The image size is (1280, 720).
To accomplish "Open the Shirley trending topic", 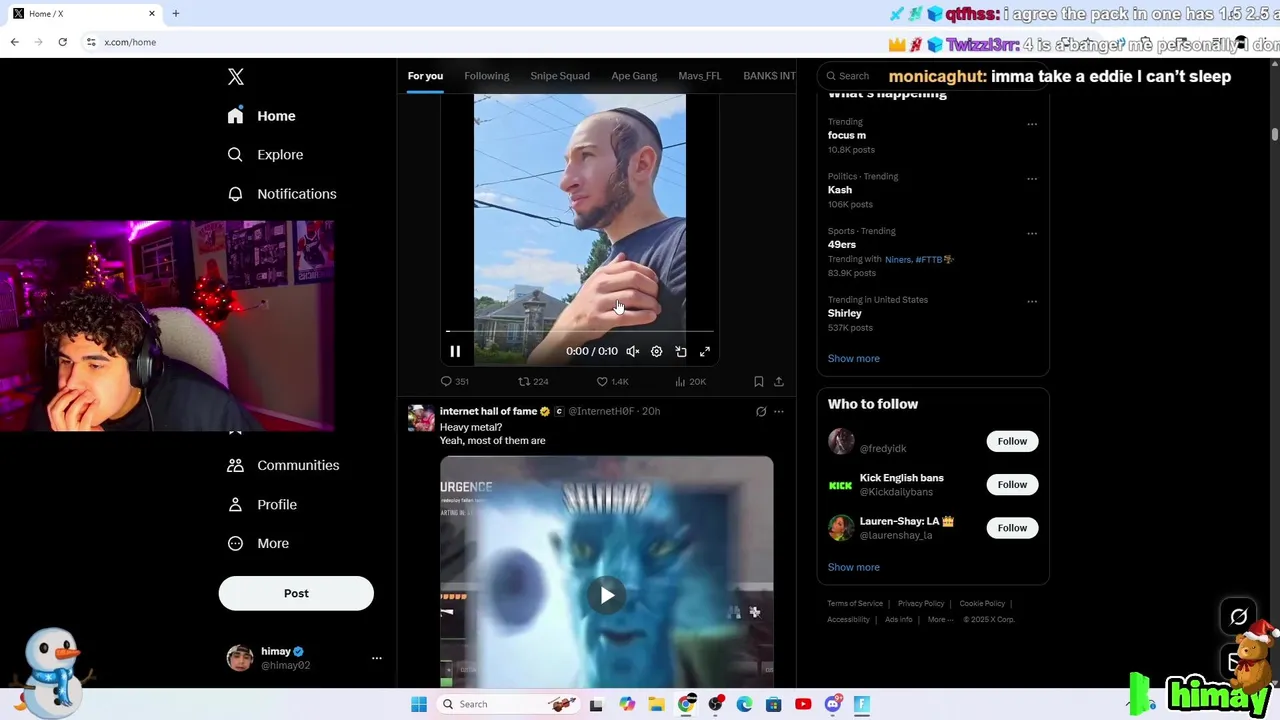I will tap(845, 313).
